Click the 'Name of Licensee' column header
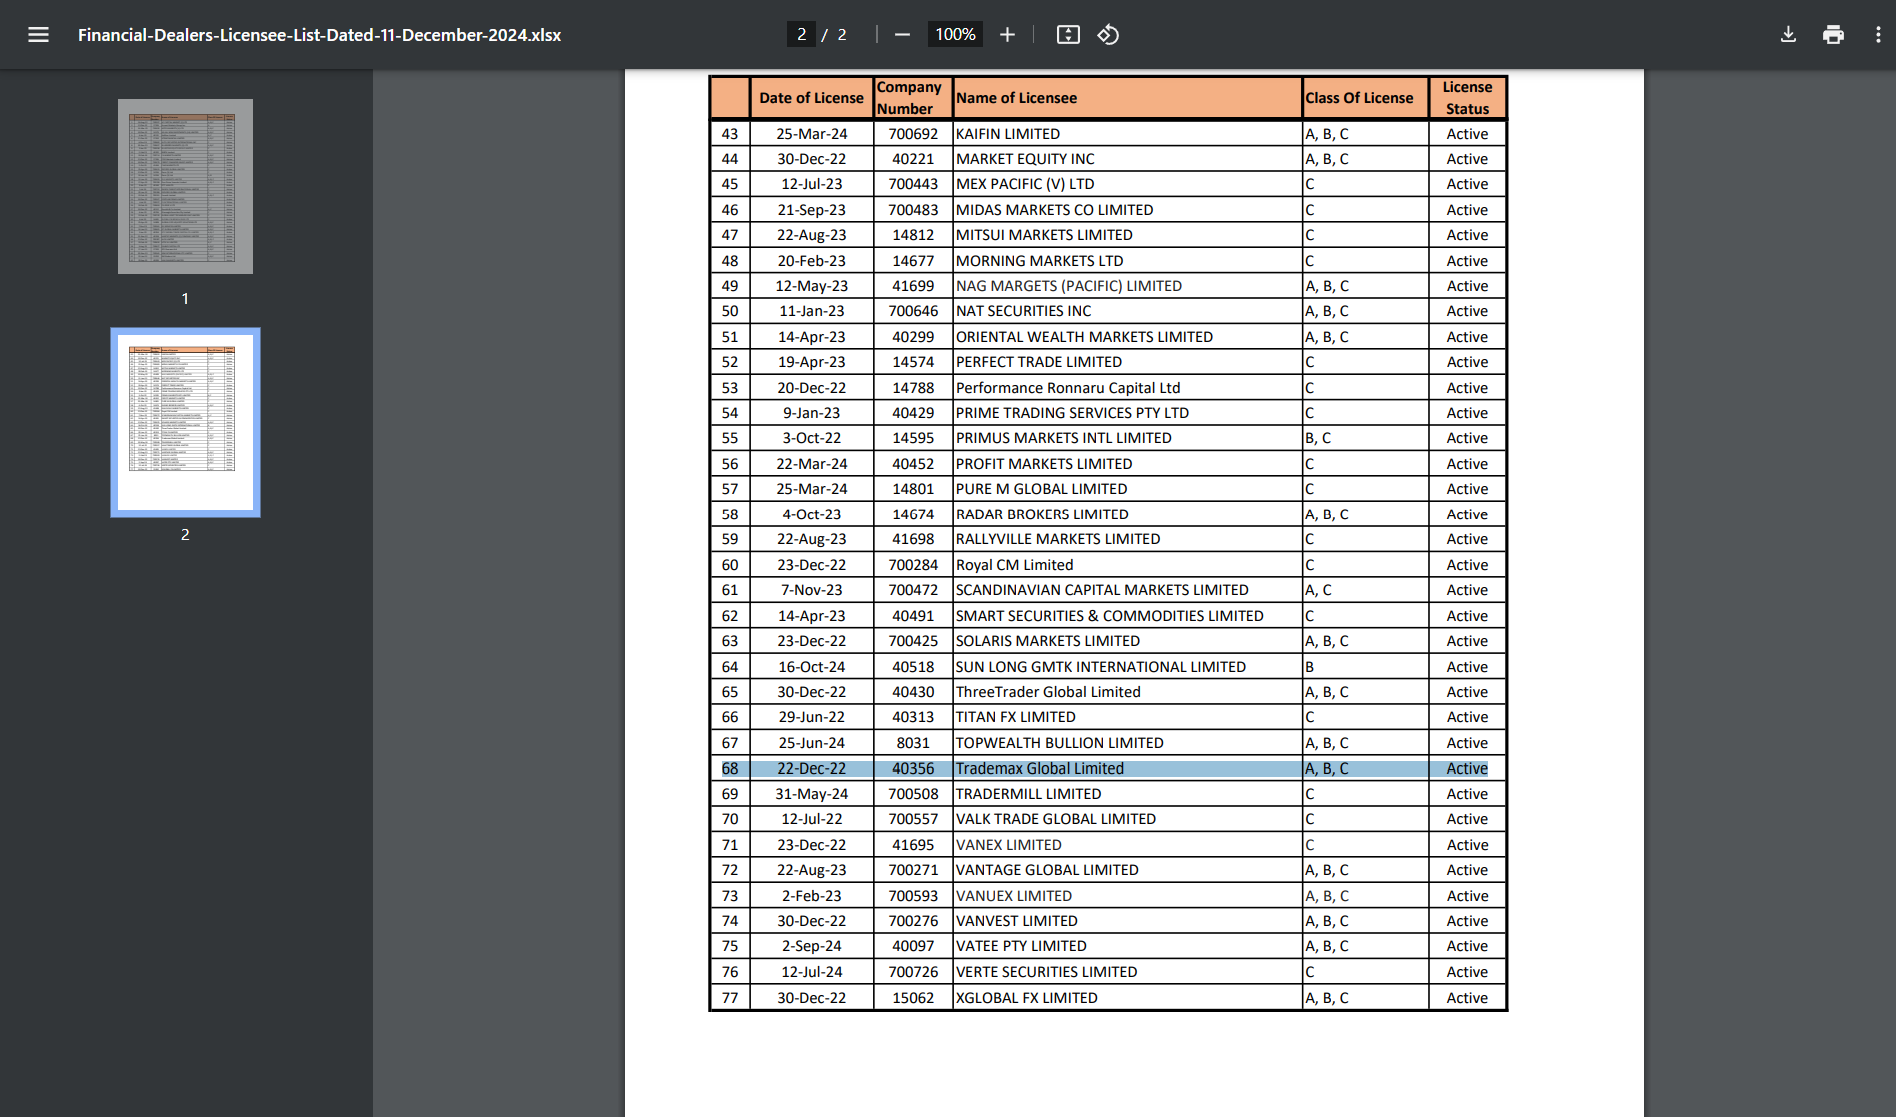 [x=1127, y=98]
